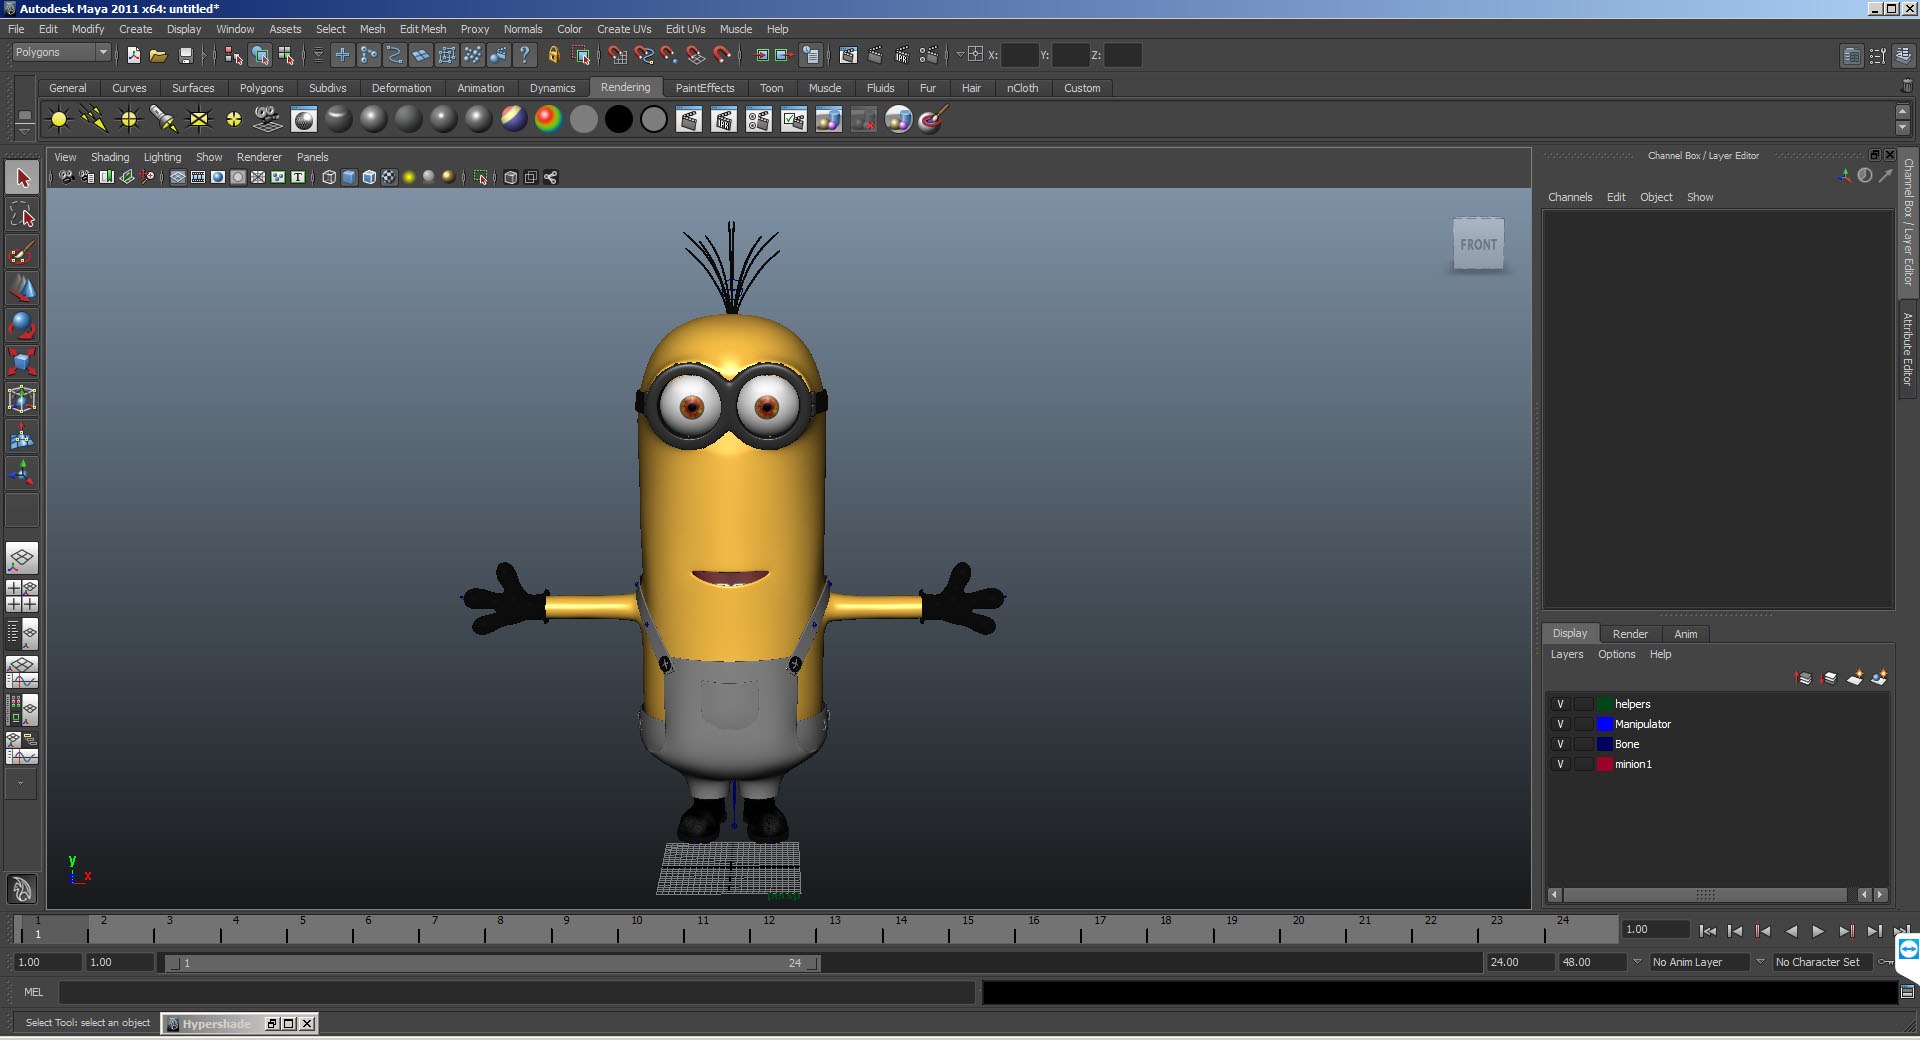This screenshot has height=1040, width=1920.
Task: Click the Manipulator layer blue color swatch
Action: point(1605,724)
